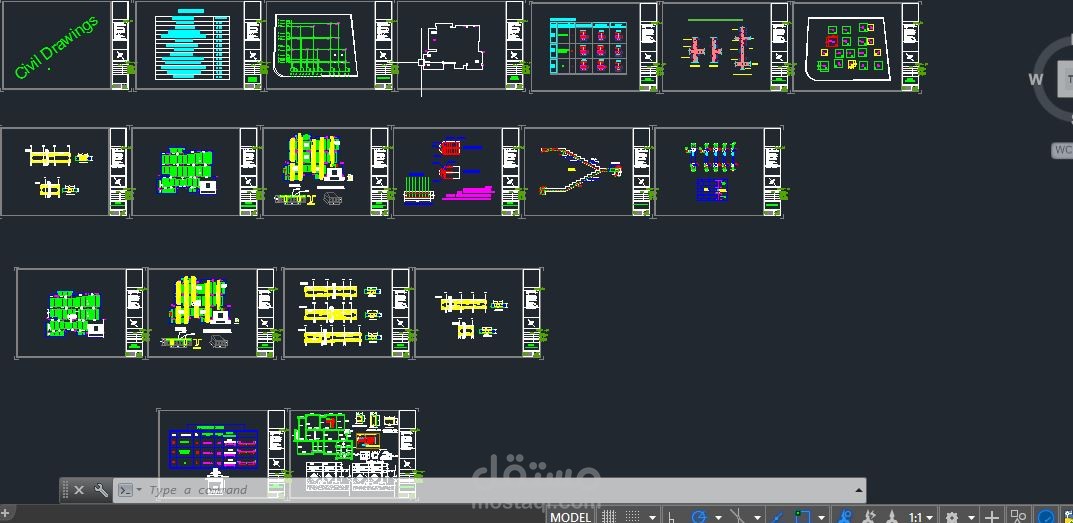
Task: Select the green axes grid plan sheet
Action: (x=329, y=45)
